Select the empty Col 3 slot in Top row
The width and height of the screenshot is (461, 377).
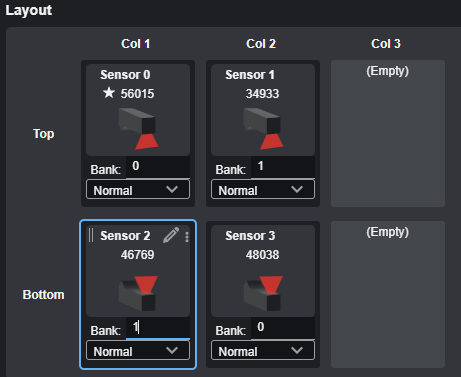388,133
